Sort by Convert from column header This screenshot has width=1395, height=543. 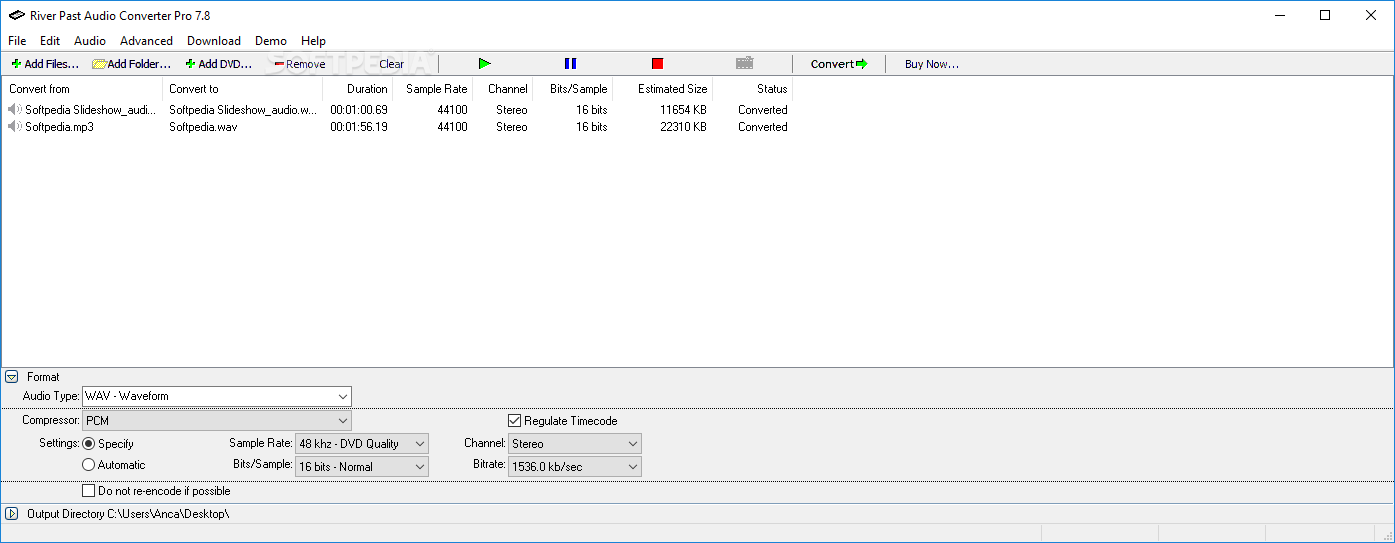pos(82,89)
